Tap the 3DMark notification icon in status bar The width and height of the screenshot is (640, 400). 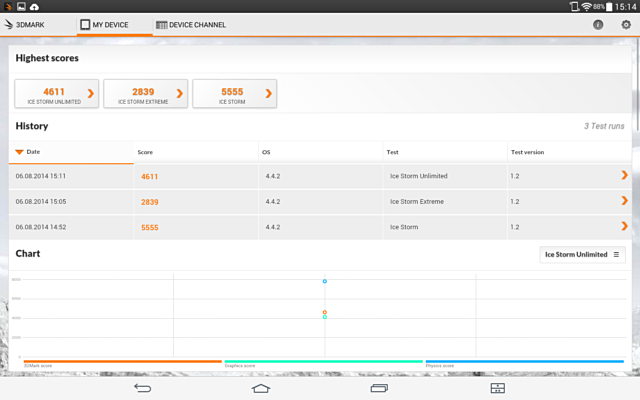pyautogui.click(x=8, y=7)
